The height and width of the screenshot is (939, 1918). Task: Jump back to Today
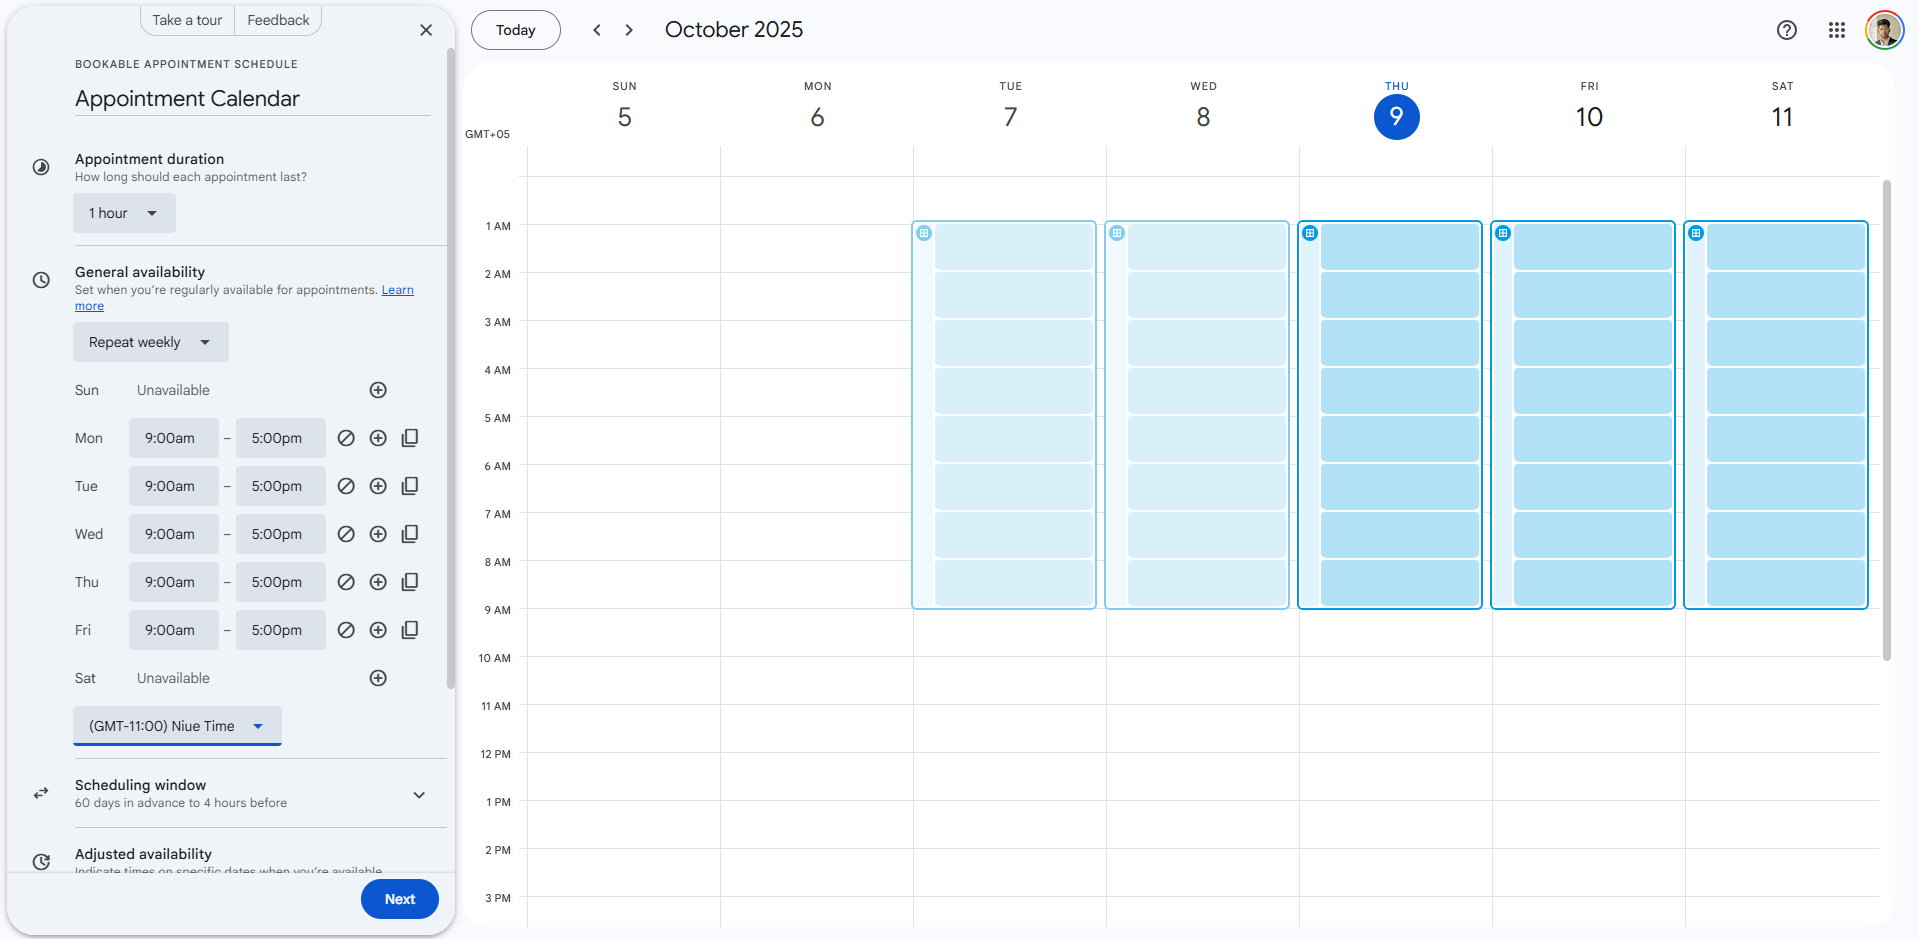(515, 30)
